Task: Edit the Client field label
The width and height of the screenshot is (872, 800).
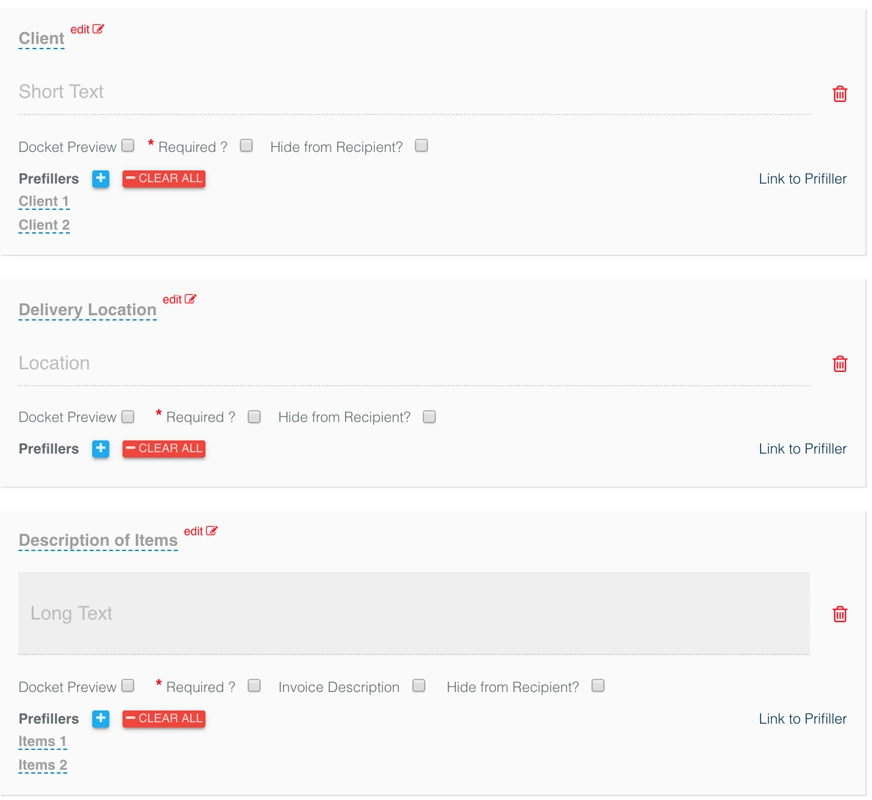Action: click(87, 30)
